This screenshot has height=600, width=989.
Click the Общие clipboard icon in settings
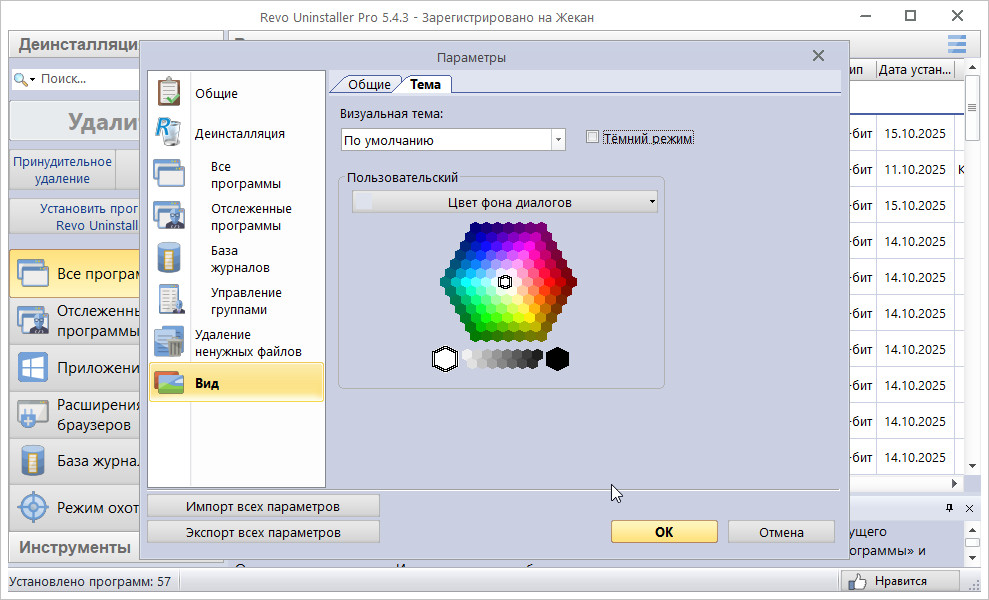coord(168,92)
